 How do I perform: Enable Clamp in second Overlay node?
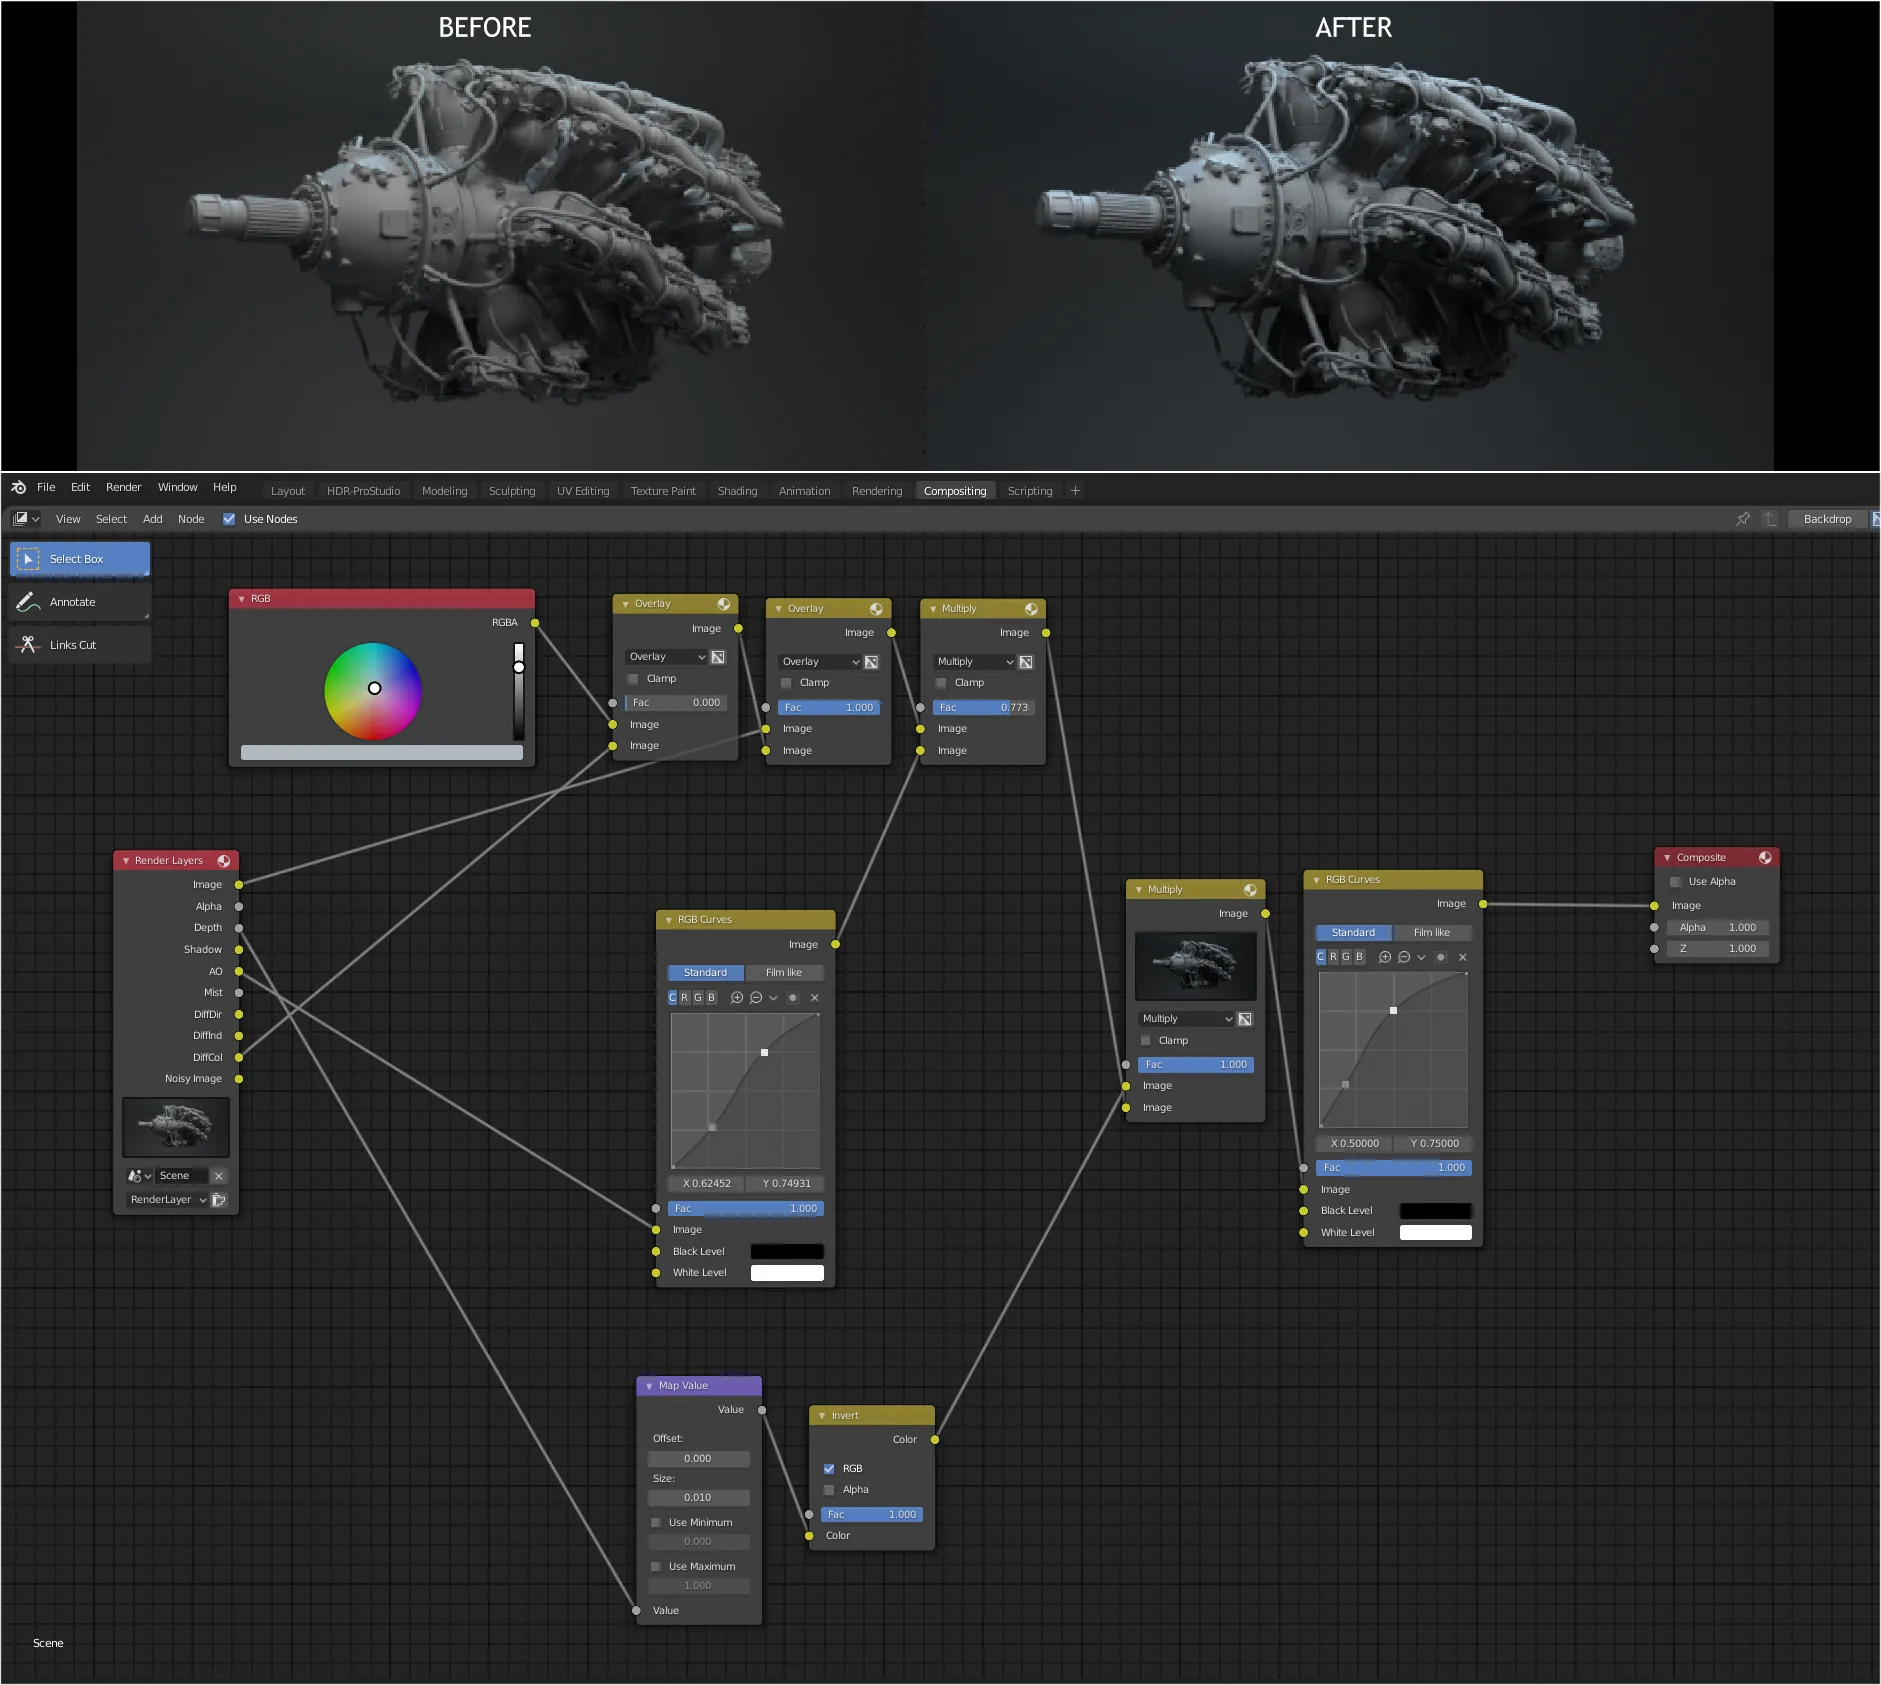pos(786,683)
